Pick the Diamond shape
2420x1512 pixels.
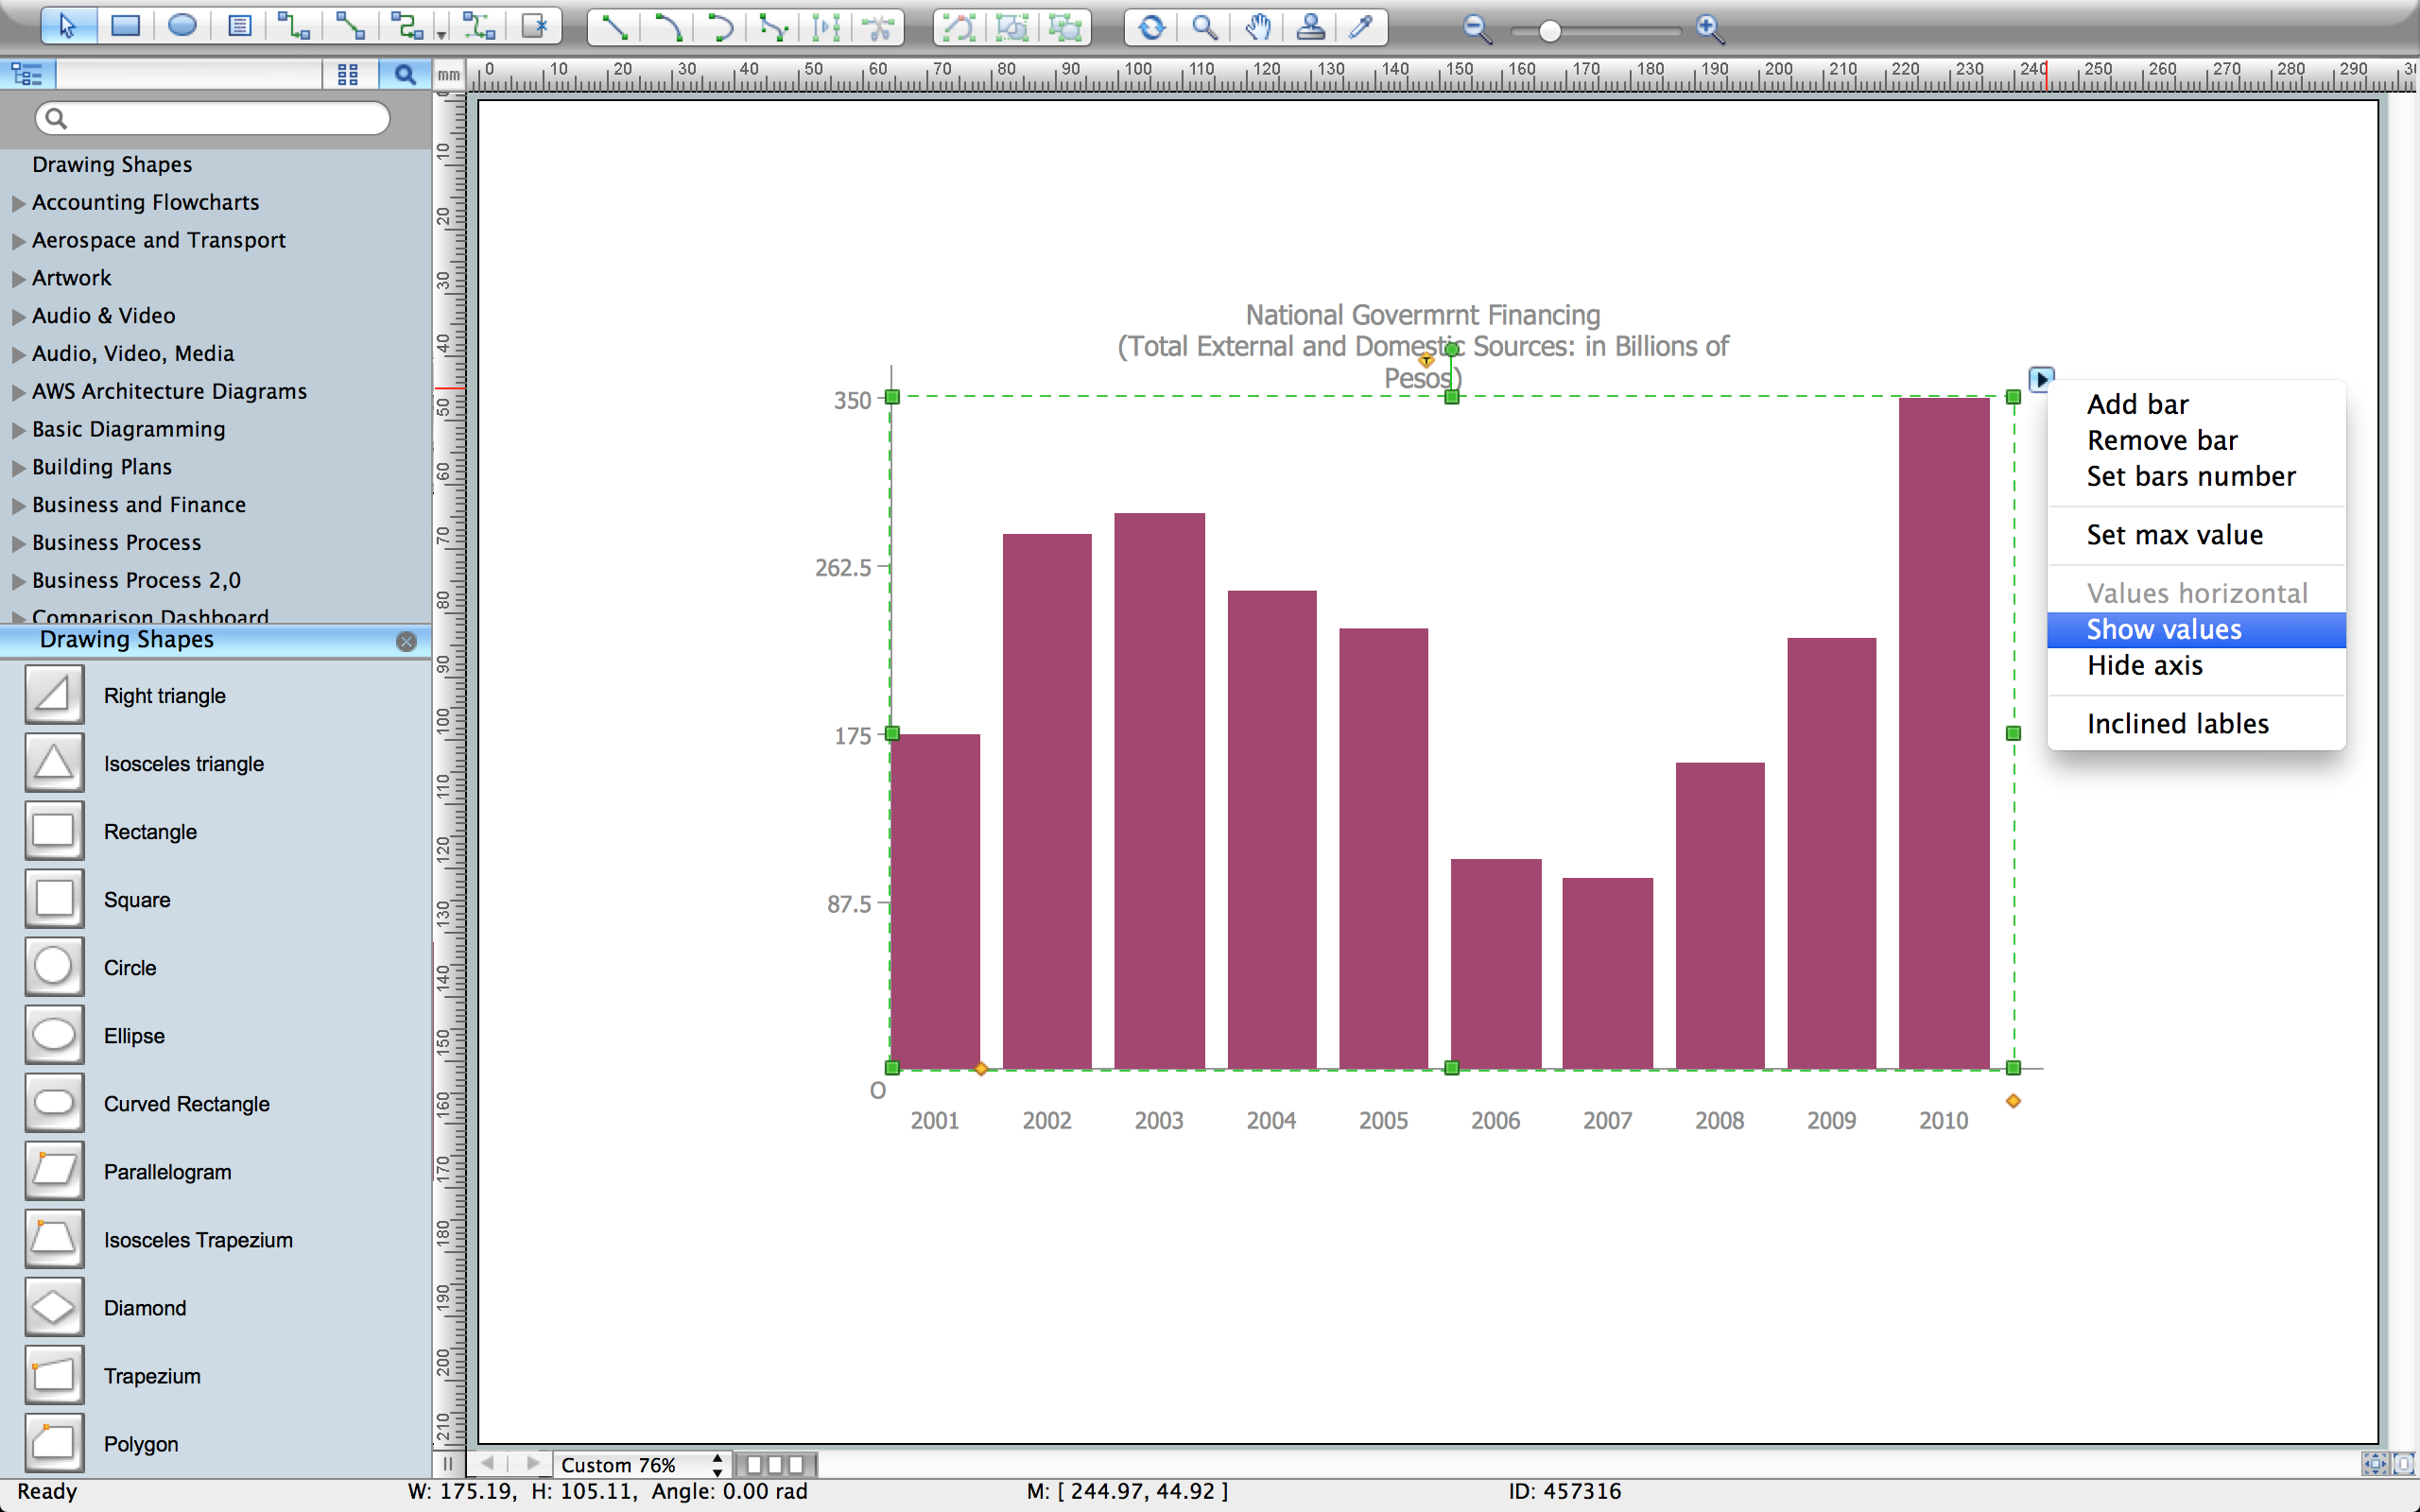(54, 1307)
